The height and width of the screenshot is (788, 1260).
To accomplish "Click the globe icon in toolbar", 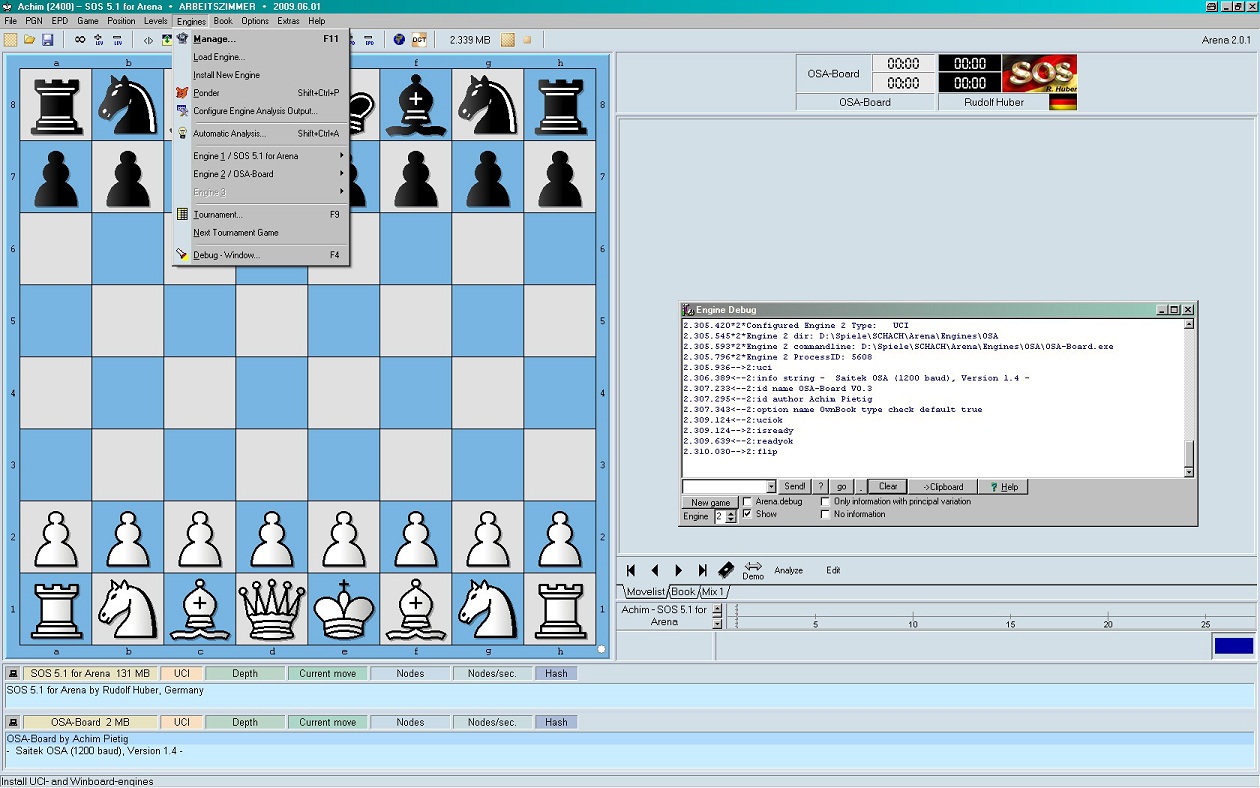I will coord(399,40).
